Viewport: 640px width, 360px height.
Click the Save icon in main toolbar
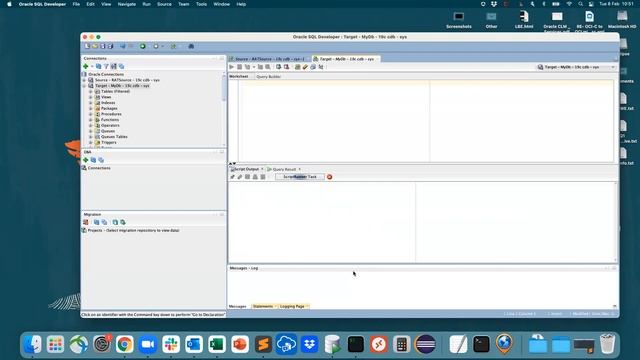click(103, 47)
